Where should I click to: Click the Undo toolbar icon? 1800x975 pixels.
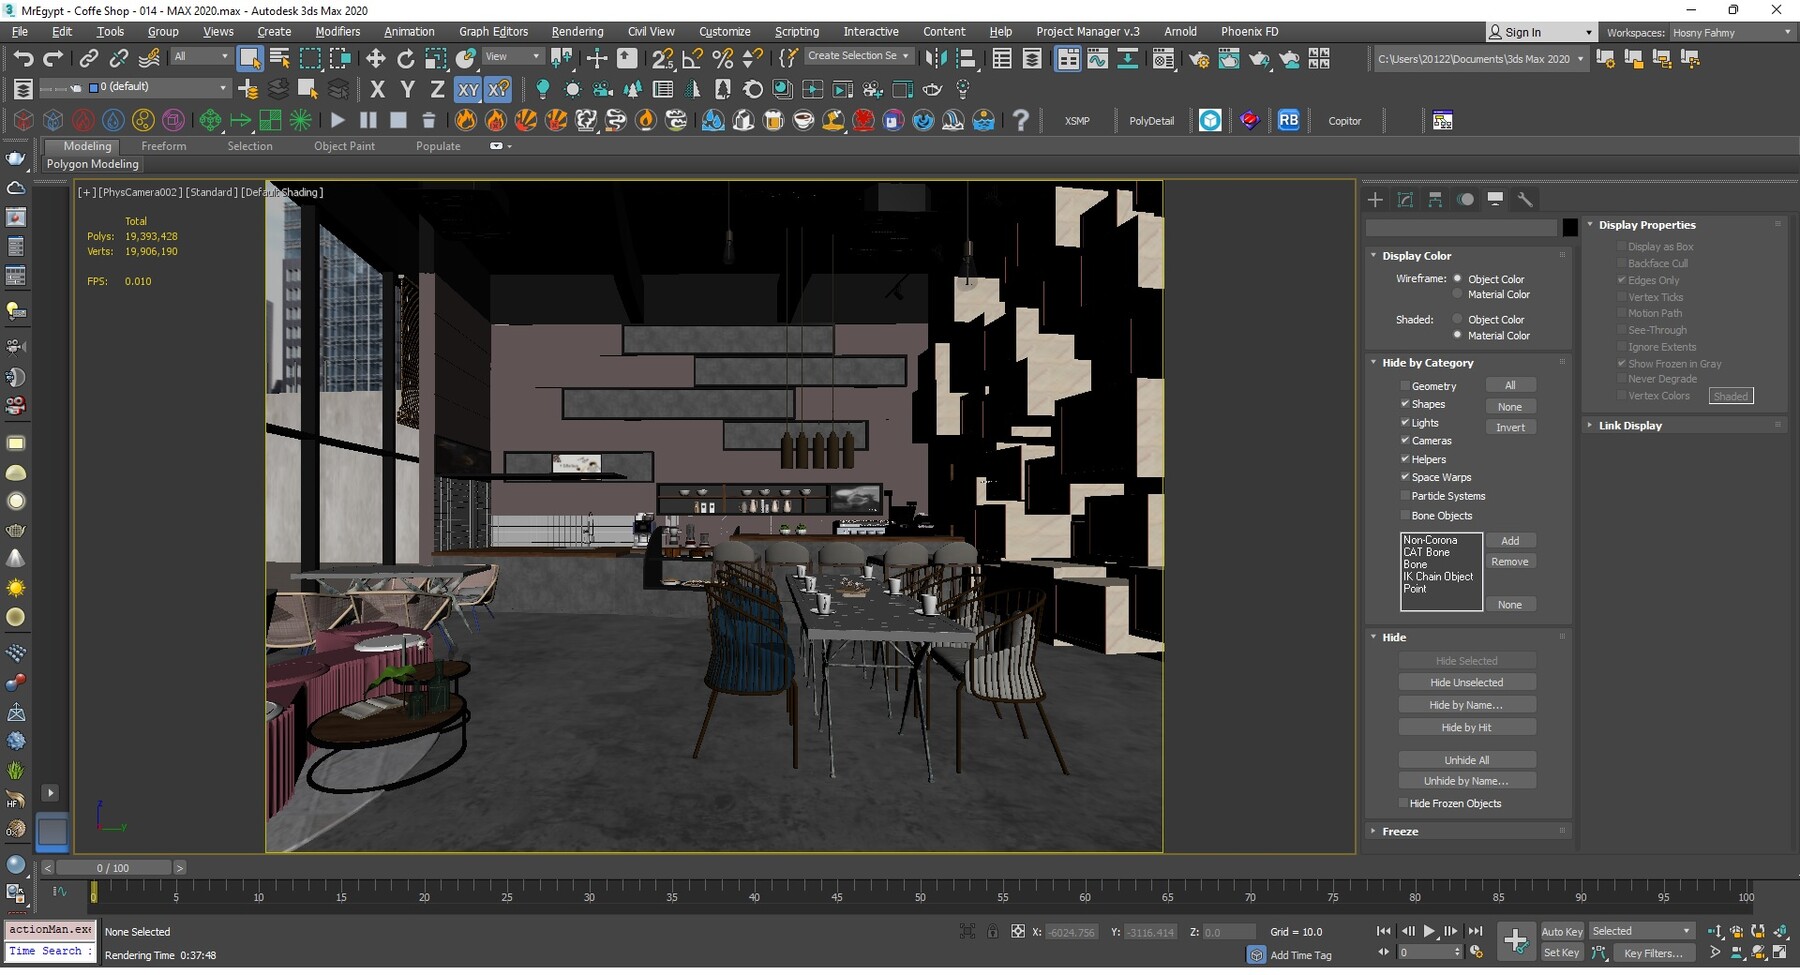coord(25,57)
